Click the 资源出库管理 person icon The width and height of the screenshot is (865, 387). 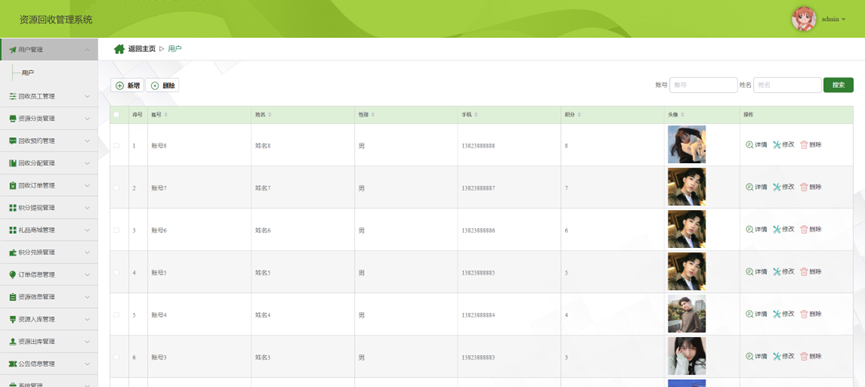coord(13,342)
